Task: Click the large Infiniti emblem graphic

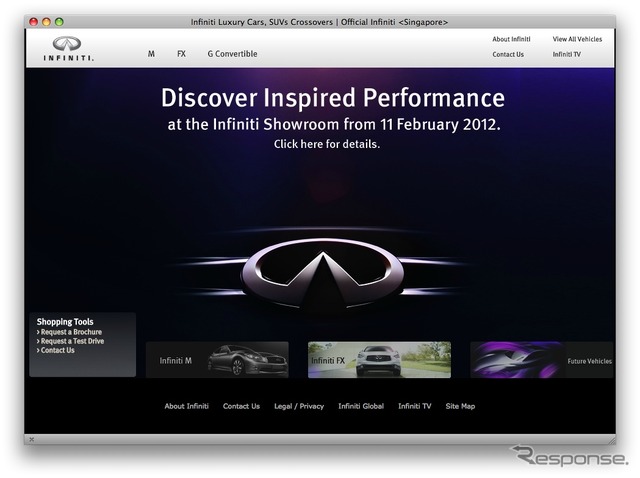Action: pyautogui.click(x=322, y=272)
